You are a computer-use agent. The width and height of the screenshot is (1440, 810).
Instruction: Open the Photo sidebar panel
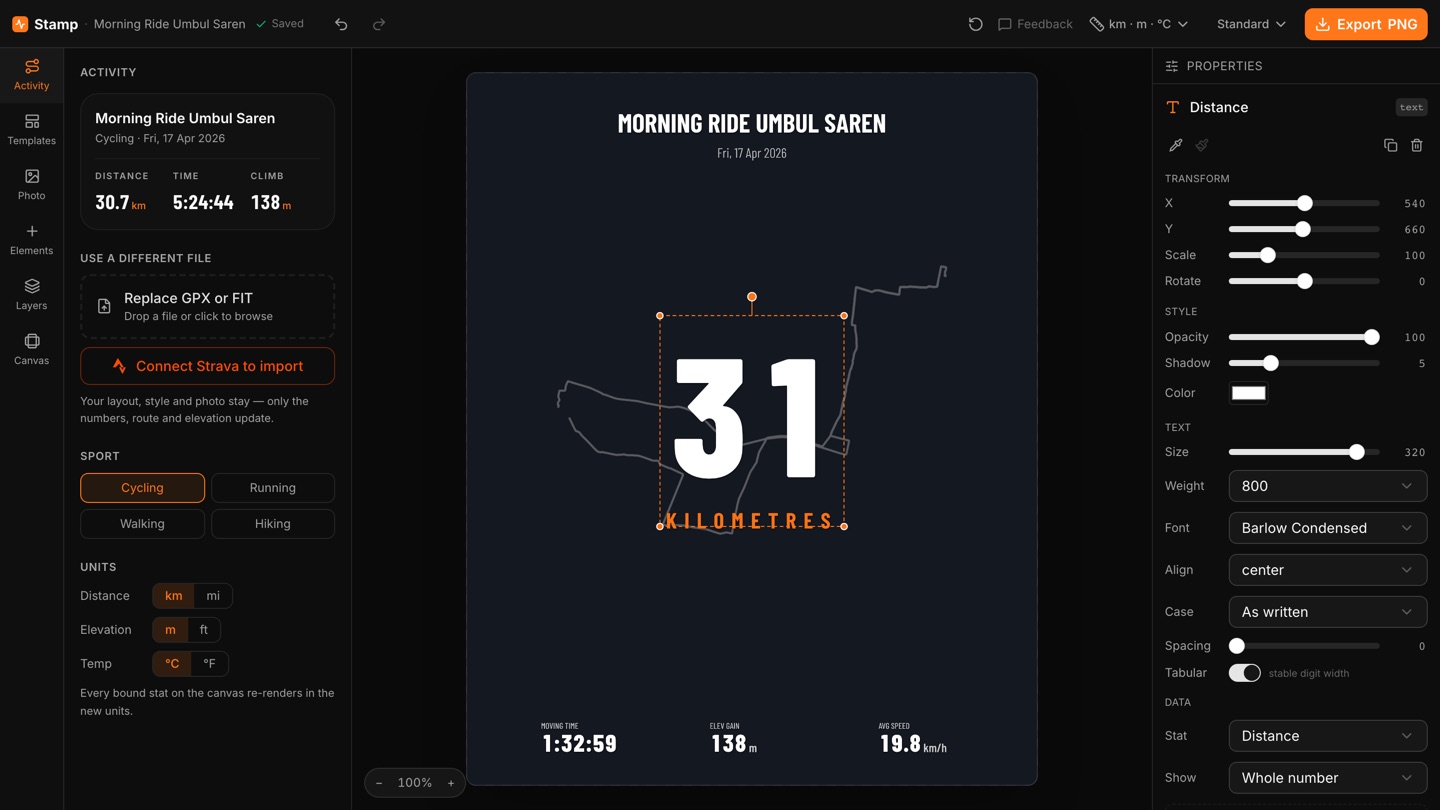[31, 185]
